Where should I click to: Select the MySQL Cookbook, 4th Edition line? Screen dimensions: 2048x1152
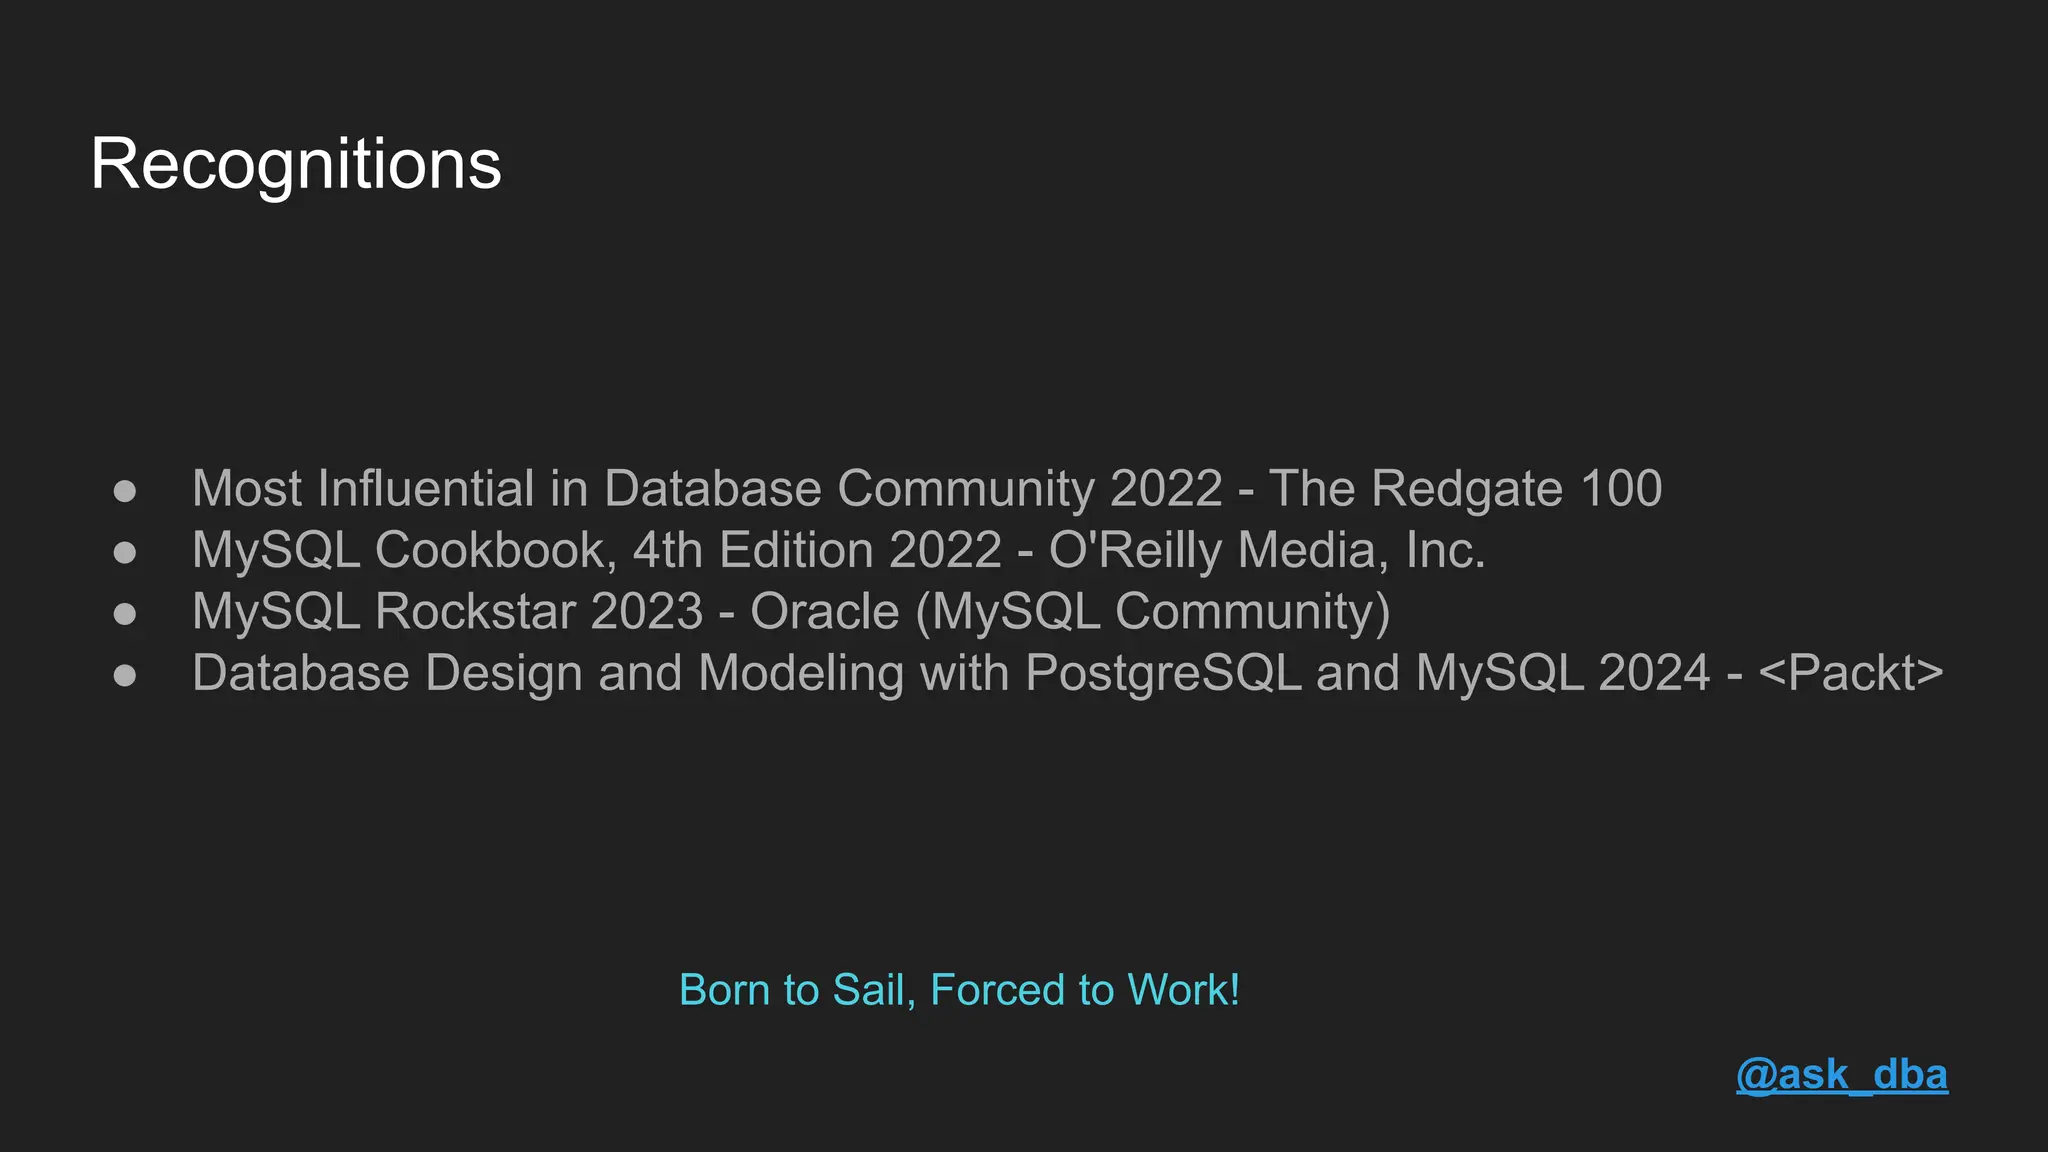point(839,551)
